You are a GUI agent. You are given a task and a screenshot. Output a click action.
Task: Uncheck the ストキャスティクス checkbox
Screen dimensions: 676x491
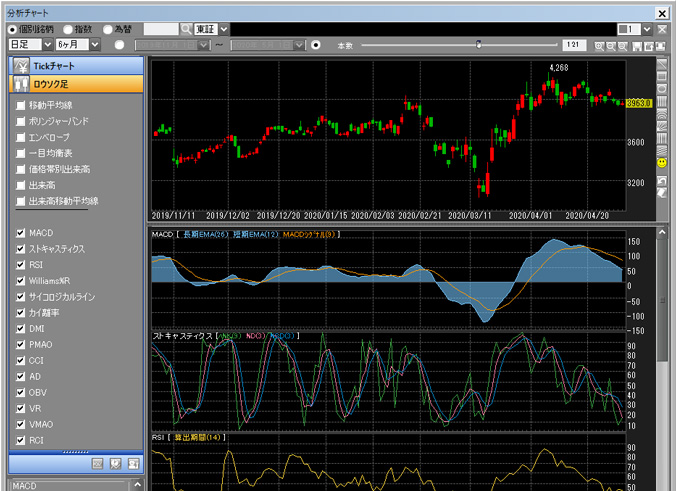pos(20,249)
